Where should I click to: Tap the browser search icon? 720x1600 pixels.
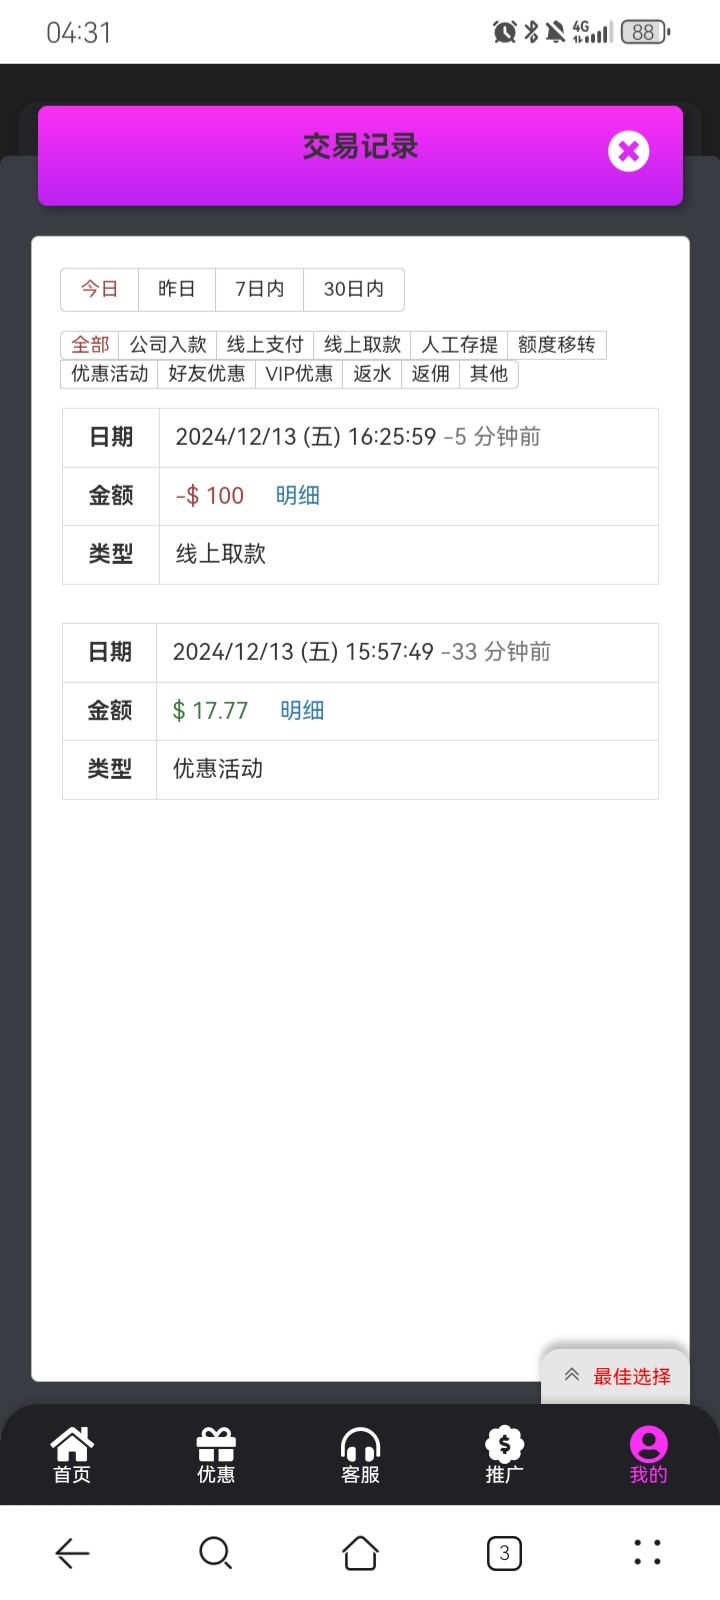tap(215, 1553)
